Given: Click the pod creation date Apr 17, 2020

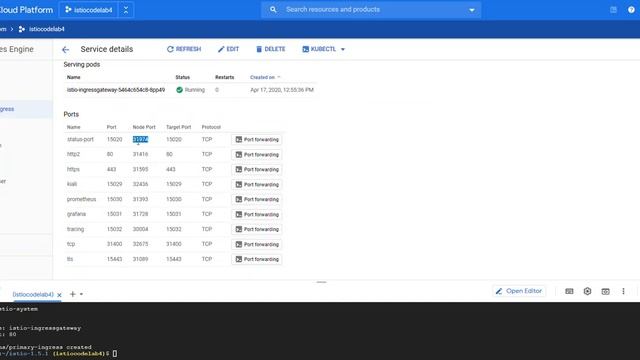Looking at the screenshot, I should [282, 90].
